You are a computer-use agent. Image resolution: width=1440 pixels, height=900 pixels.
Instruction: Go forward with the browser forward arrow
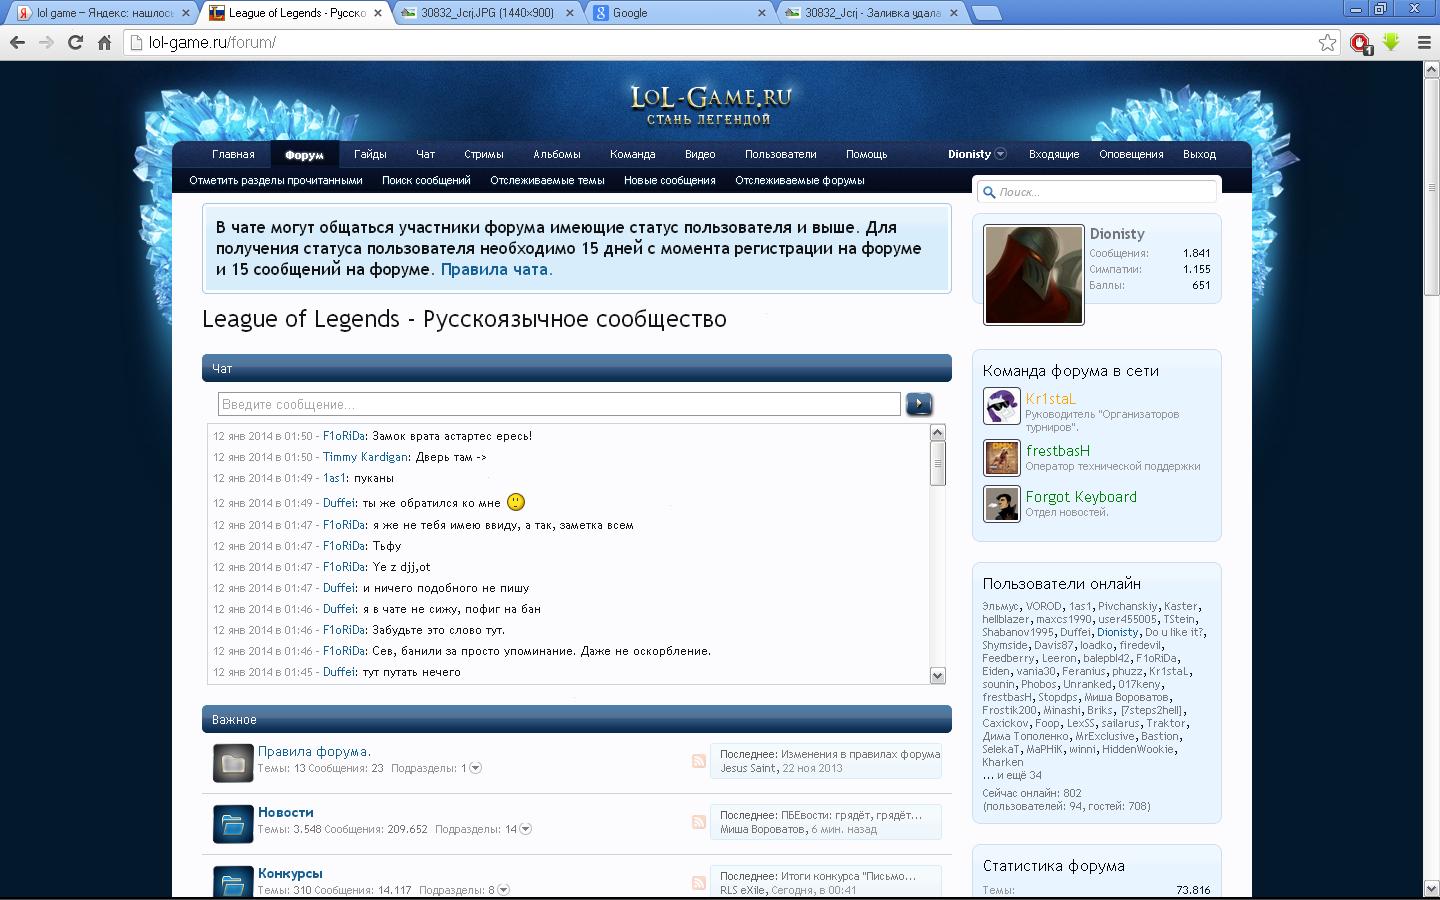pyautogui.click(x=46, y=42)
